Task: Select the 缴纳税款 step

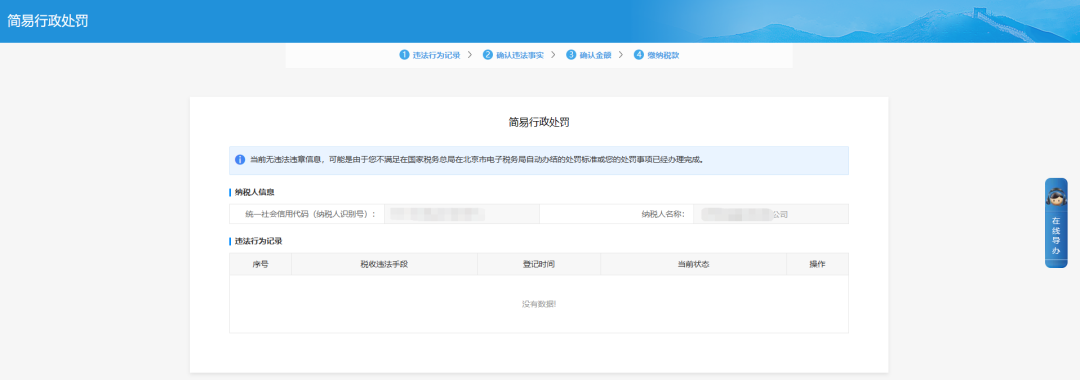Action: click(663, 55)
